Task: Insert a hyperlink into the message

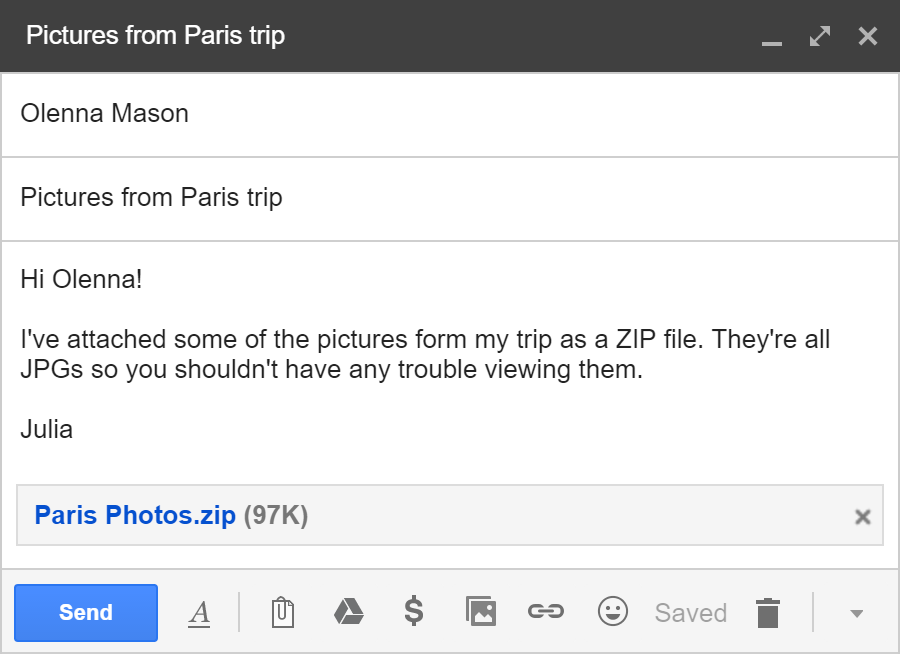Action: point(546,612)
